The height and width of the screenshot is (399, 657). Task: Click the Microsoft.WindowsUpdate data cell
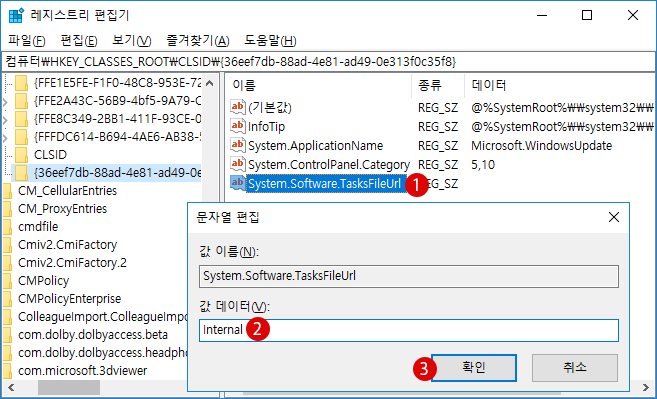click(541, 145)
